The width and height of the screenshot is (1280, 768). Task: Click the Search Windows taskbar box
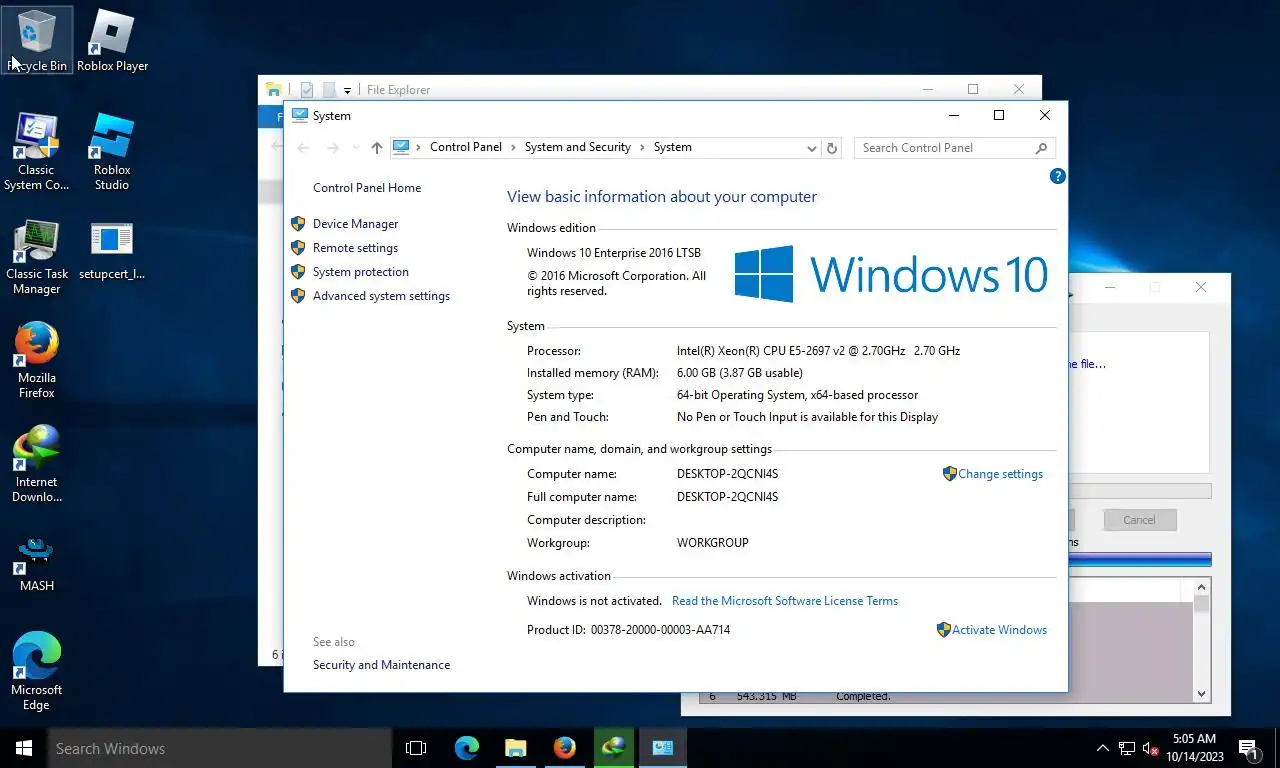[219, 748]
